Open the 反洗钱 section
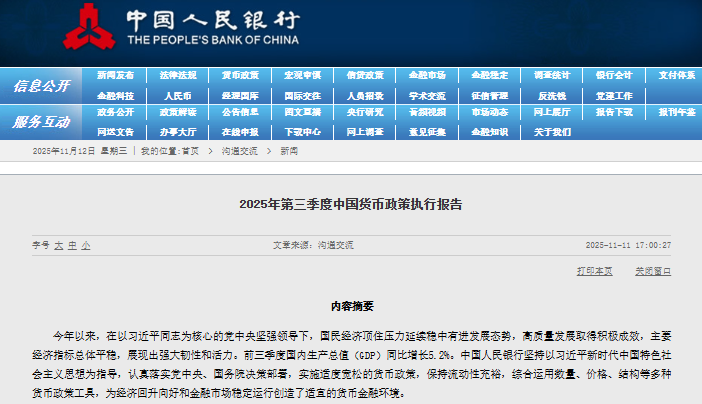The image size is (702, 404). pyautogui.click(x=552, y=96)
